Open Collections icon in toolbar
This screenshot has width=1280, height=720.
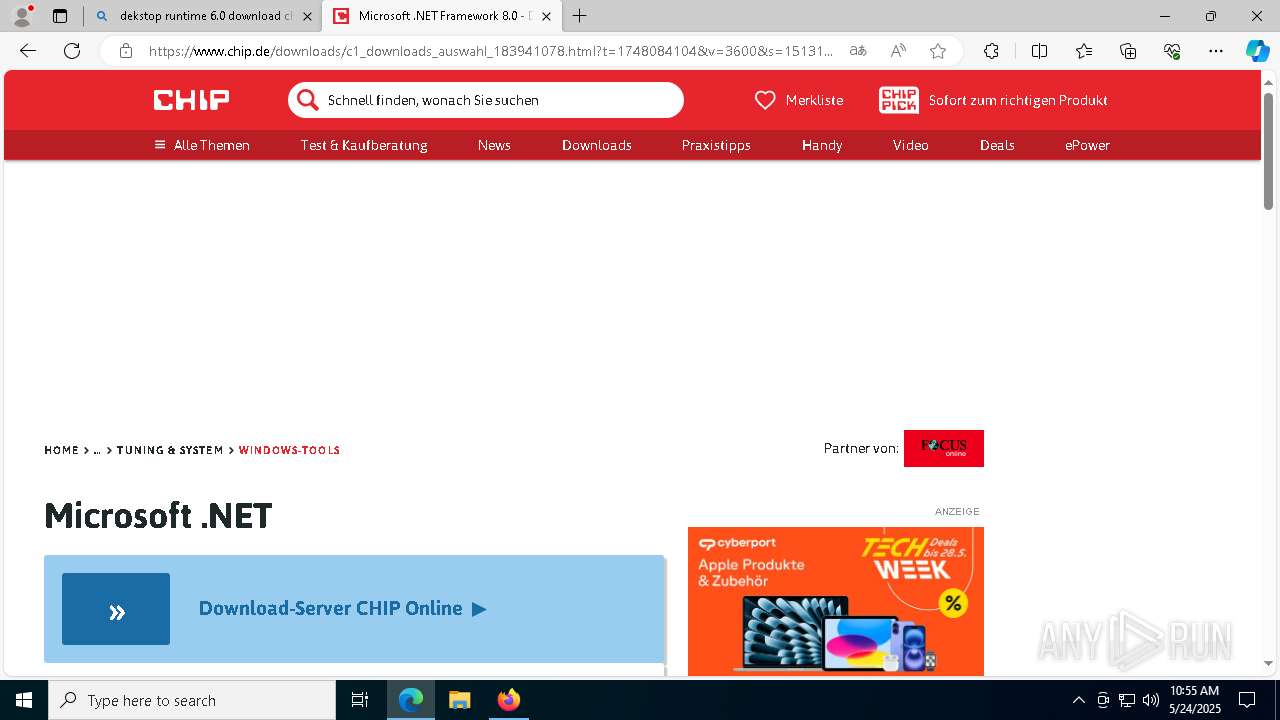pos(1128,51)
